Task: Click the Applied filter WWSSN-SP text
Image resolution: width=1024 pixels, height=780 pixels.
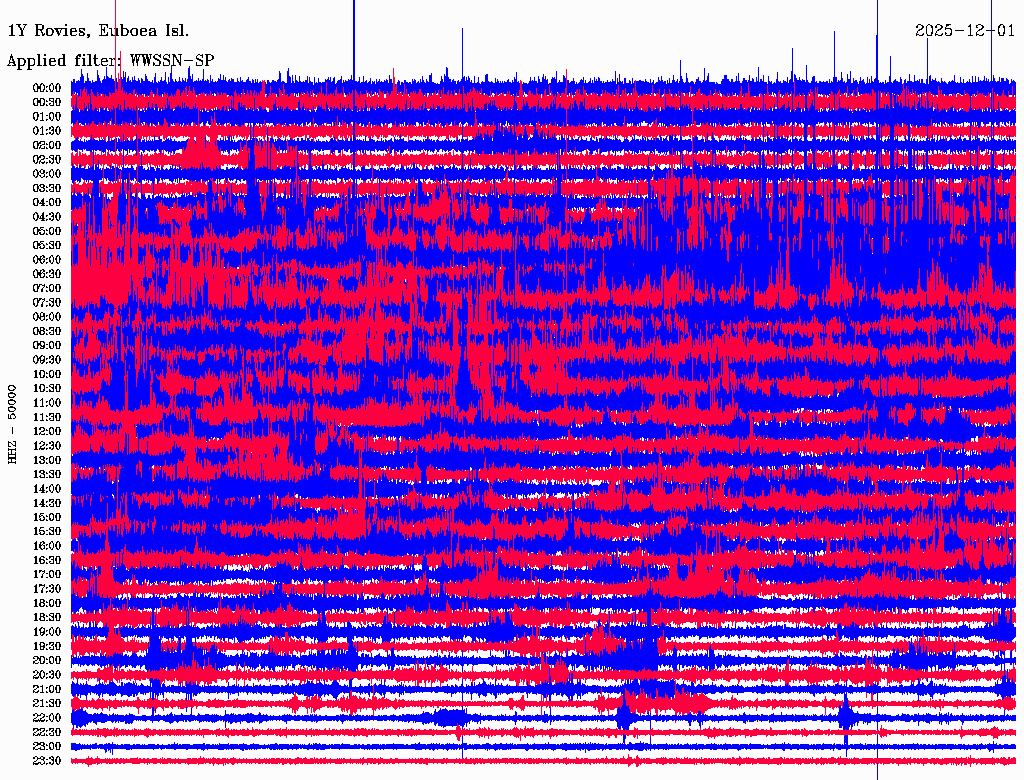Action: [110, 61]
